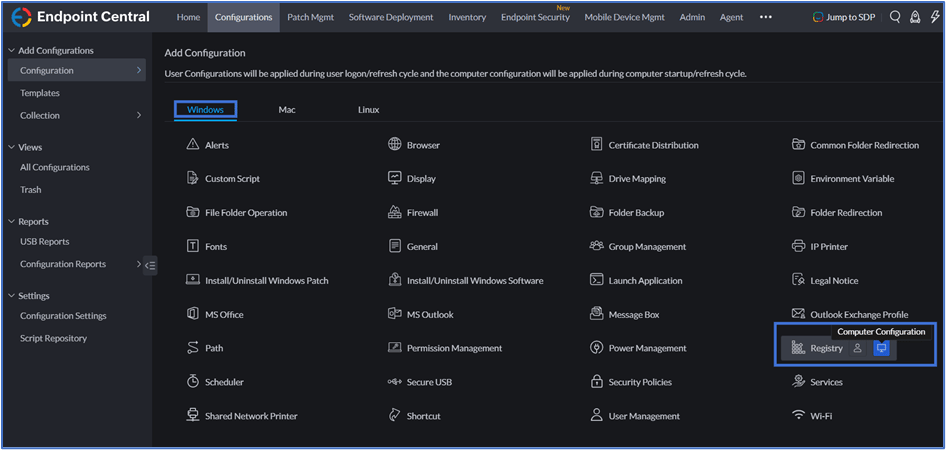Click Jump to SDP
The height and width of the screenshot is (450, 946).
pos(843,17)
